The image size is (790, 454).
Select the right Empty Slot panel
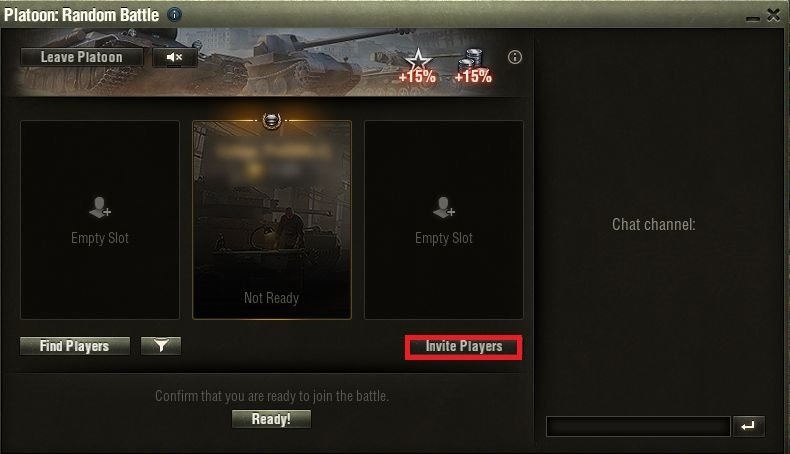coord(444,220)
